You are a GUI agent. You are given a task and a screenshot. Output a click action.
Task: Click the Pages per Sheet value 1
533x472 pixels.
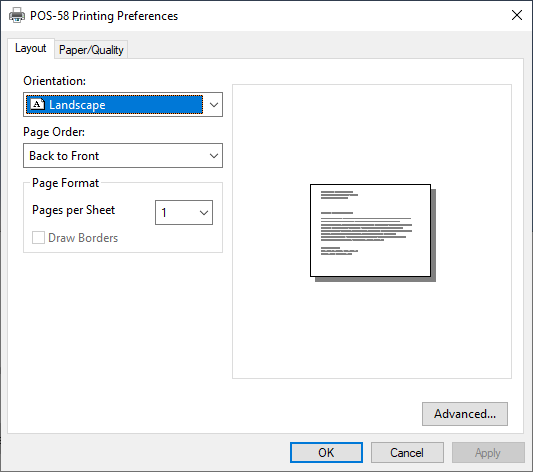coord(164,213)
